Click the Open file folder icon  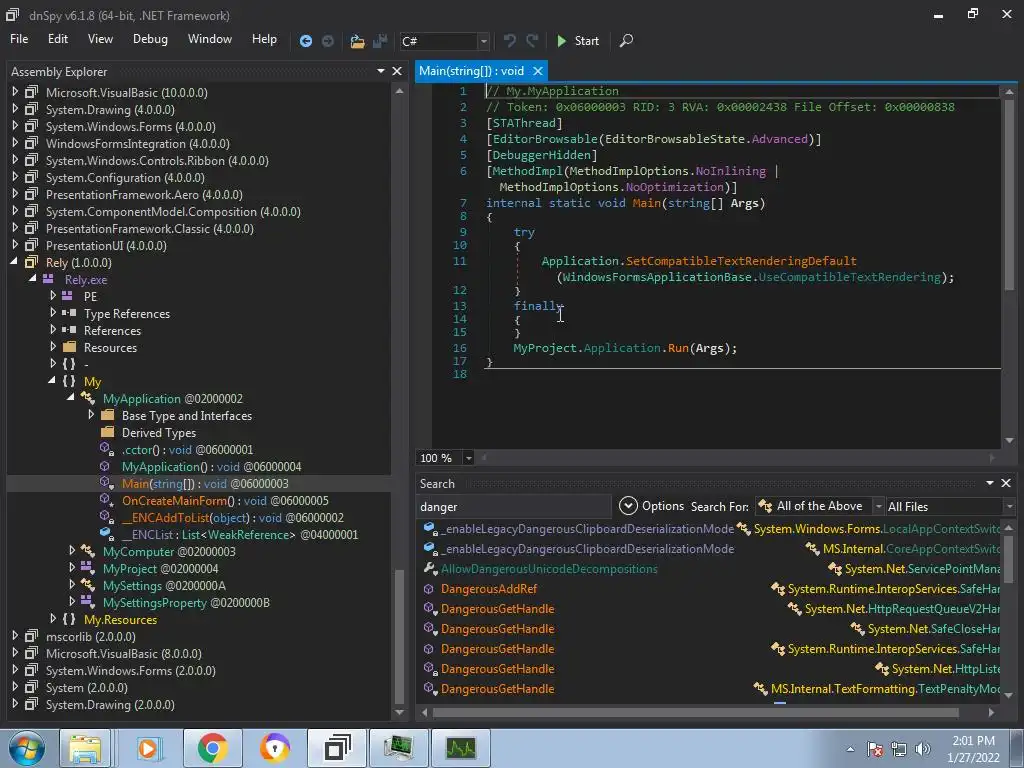coord(357,41)
